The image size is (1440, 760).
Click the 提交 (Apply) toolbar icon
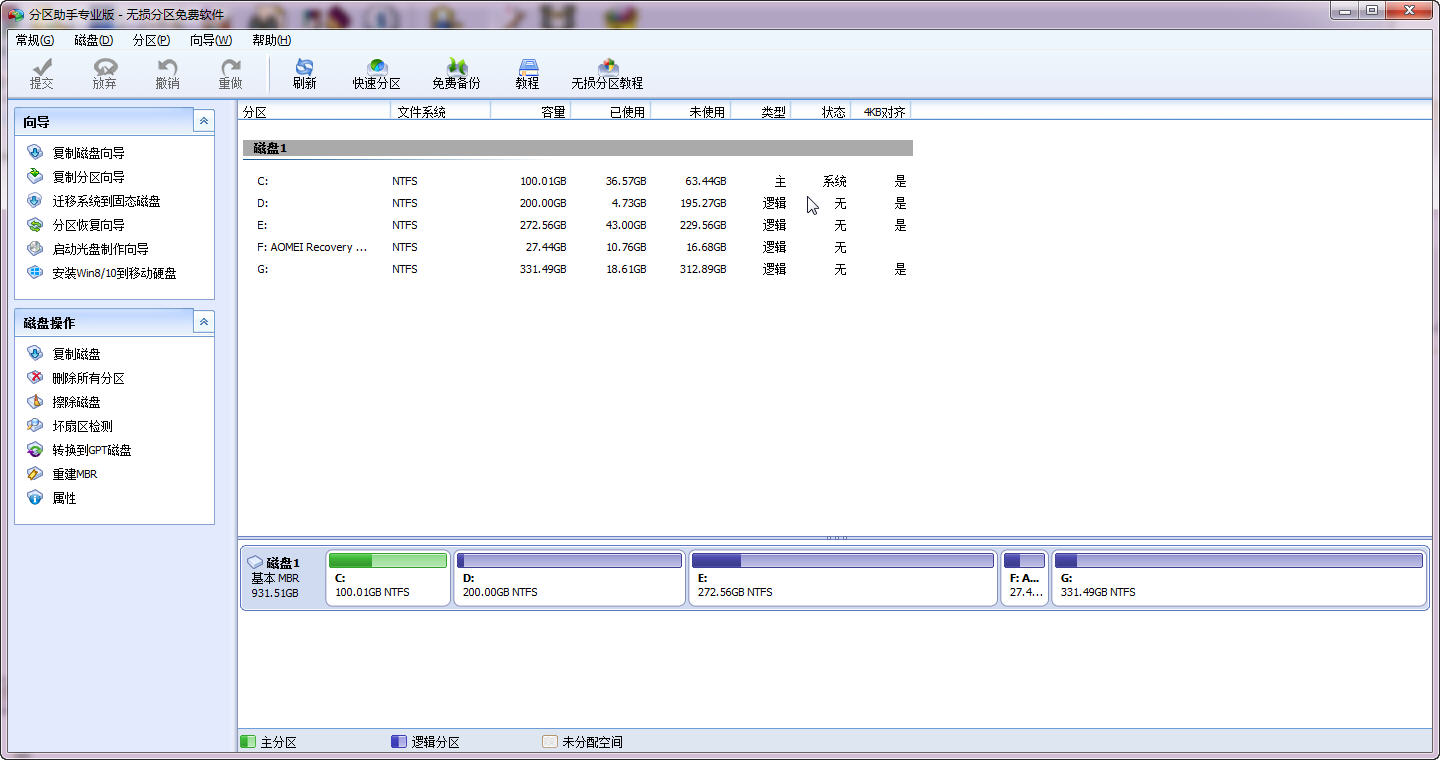click(41, 74)
